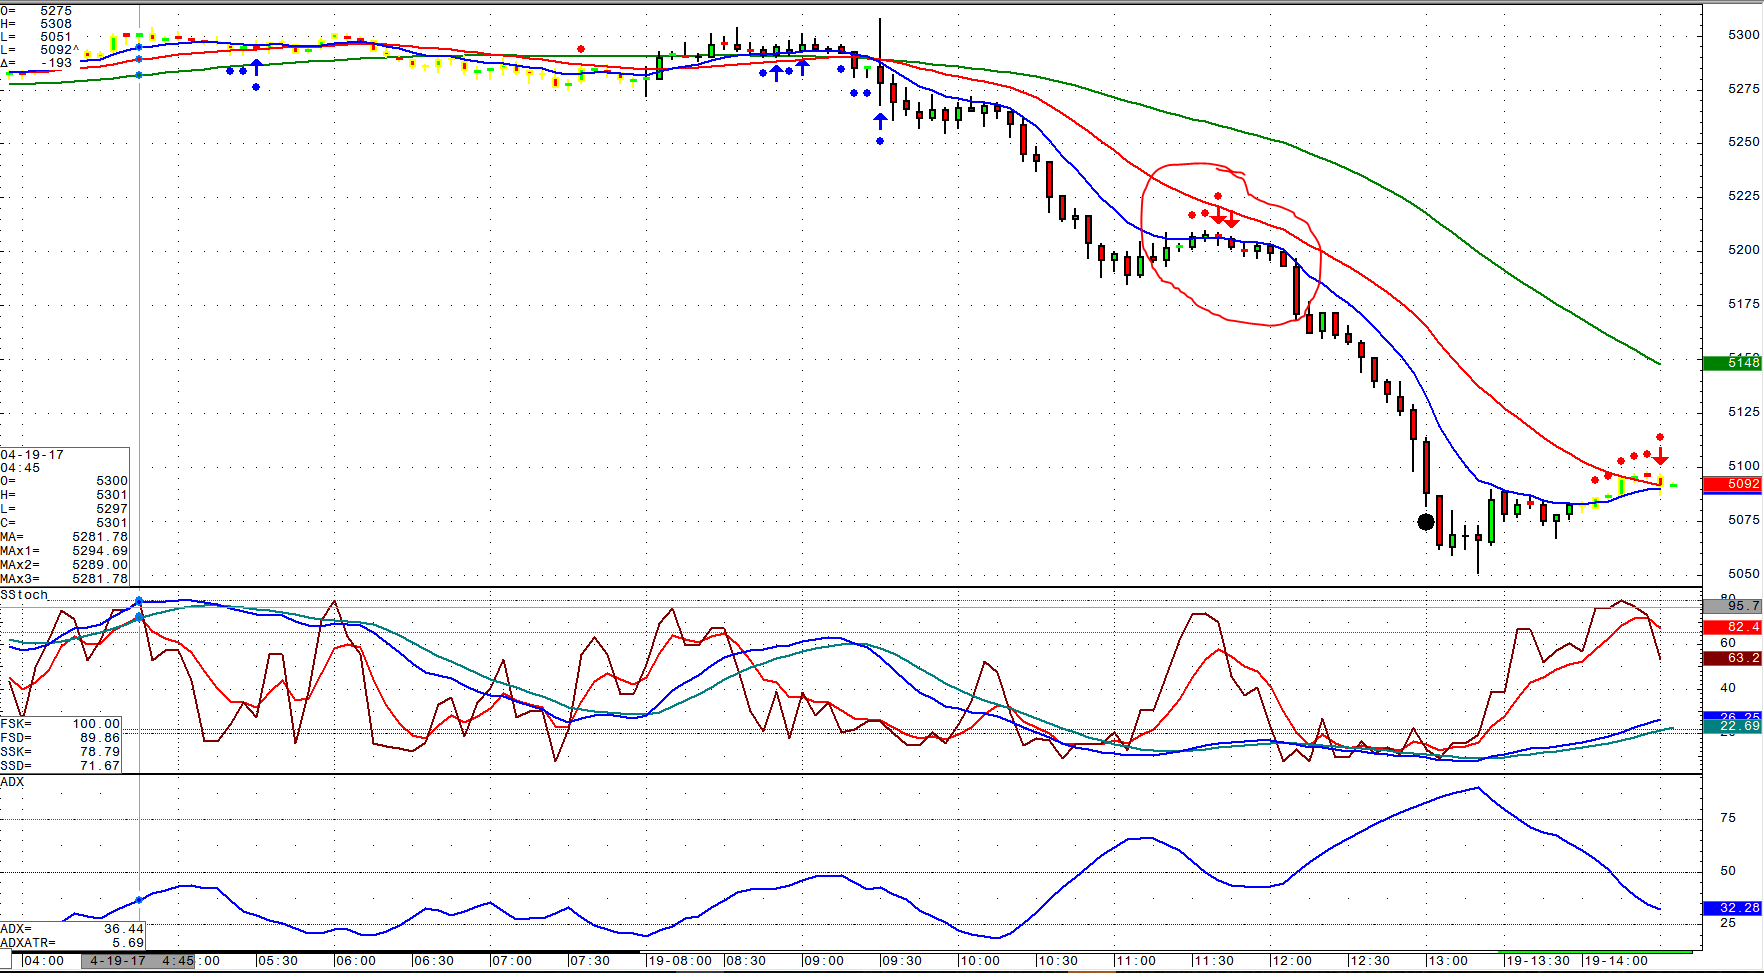Click the ADX= 36.44 readout
The image size is (1764, 973).
click(x=72, y=929)
